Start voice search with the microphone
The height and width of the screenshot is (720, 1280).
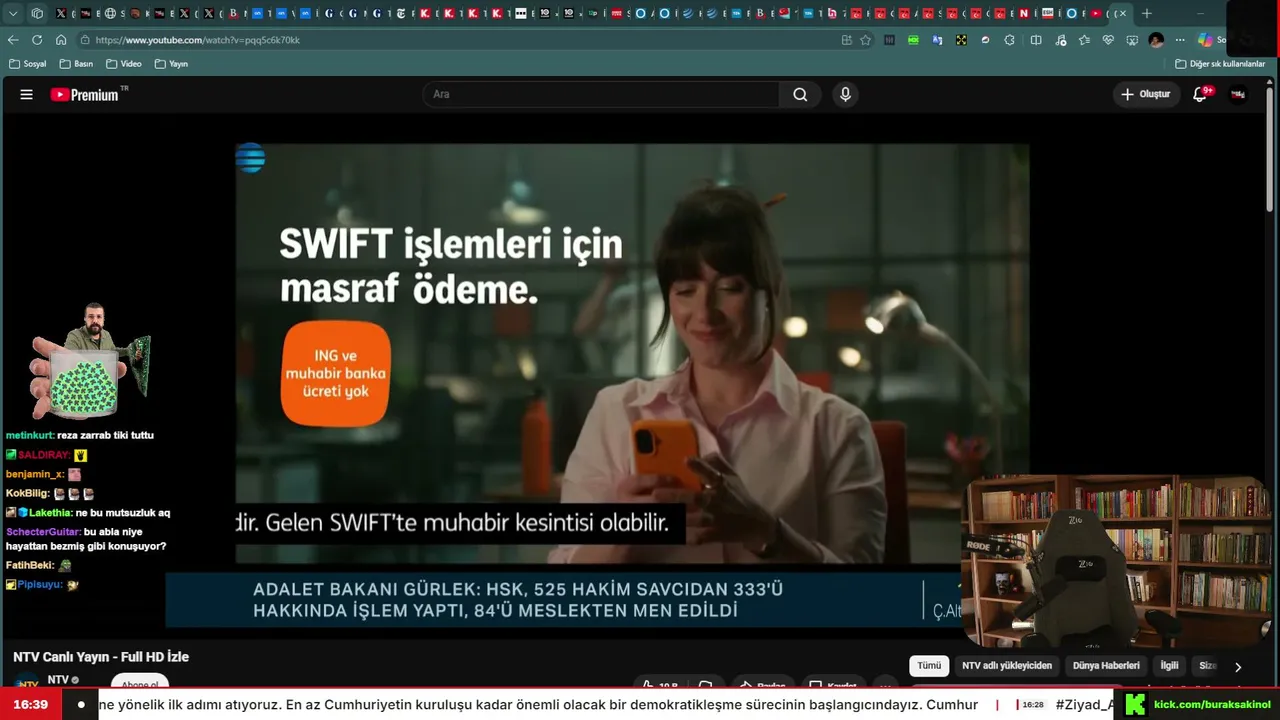(x=845, y=95)
